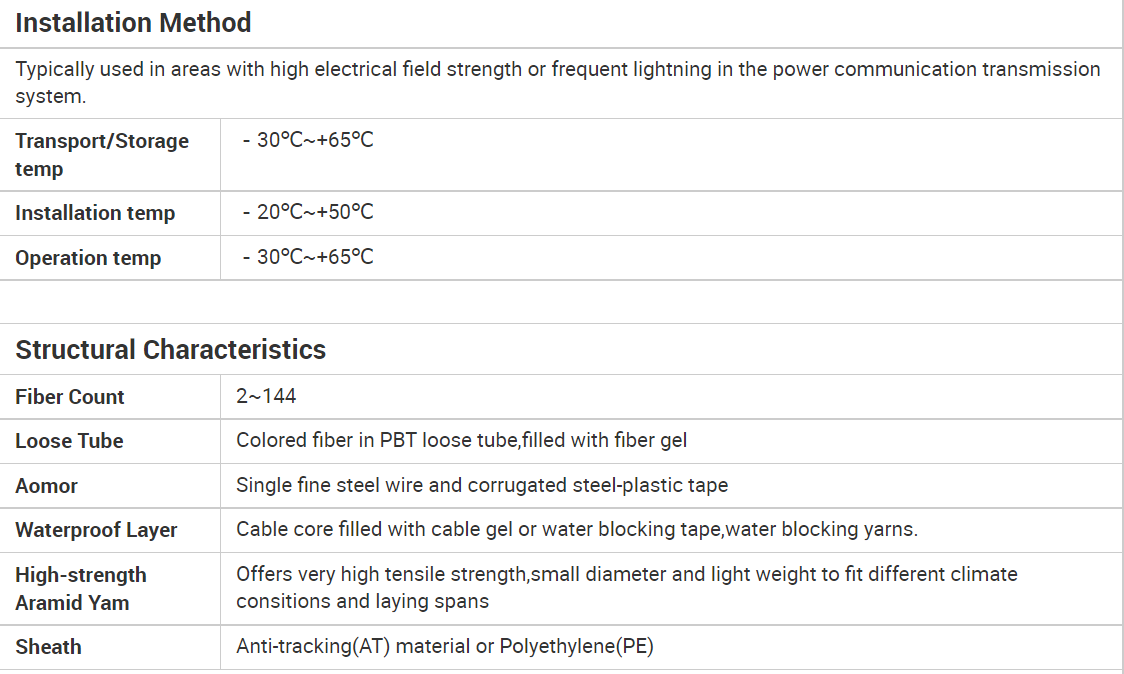
Task: Click the corrugated steel-plastic tape description
Action: tap(482, 485)
